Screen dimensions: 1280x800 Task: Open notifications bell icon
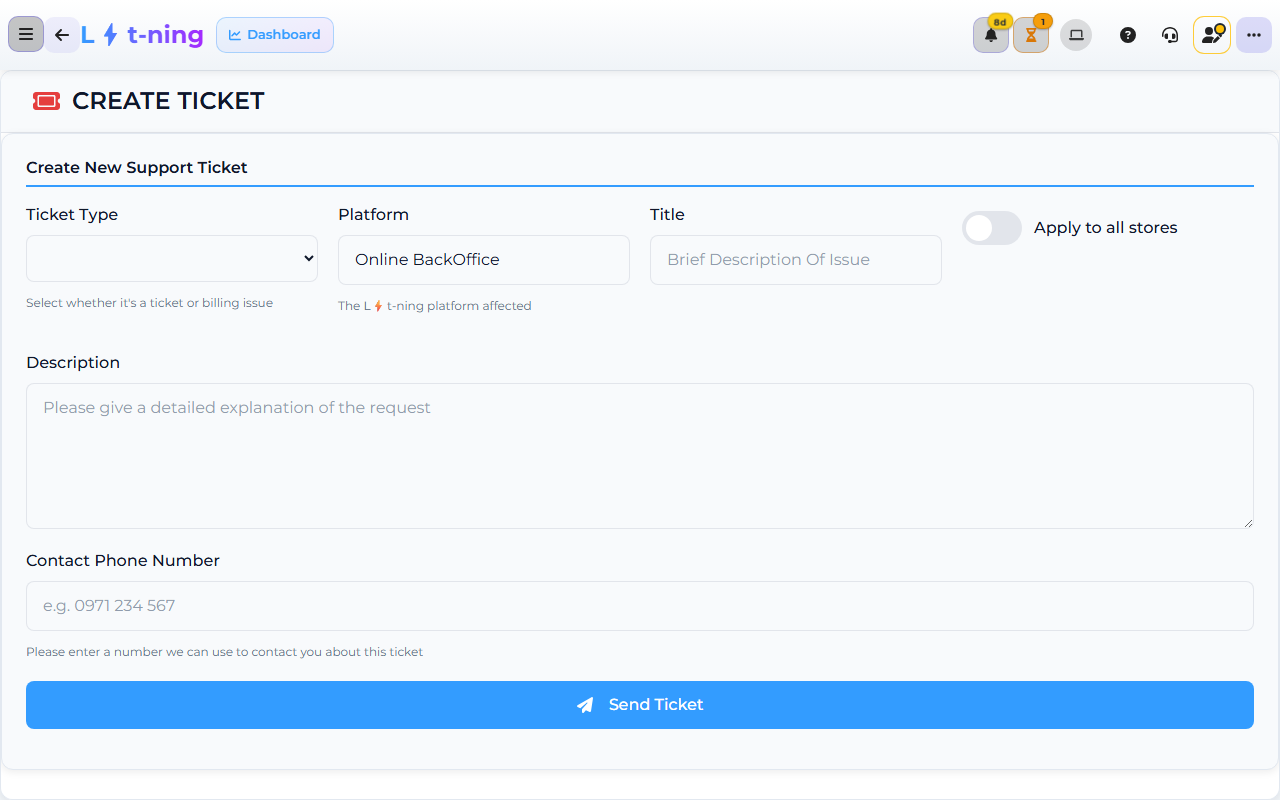pos(991,35)
